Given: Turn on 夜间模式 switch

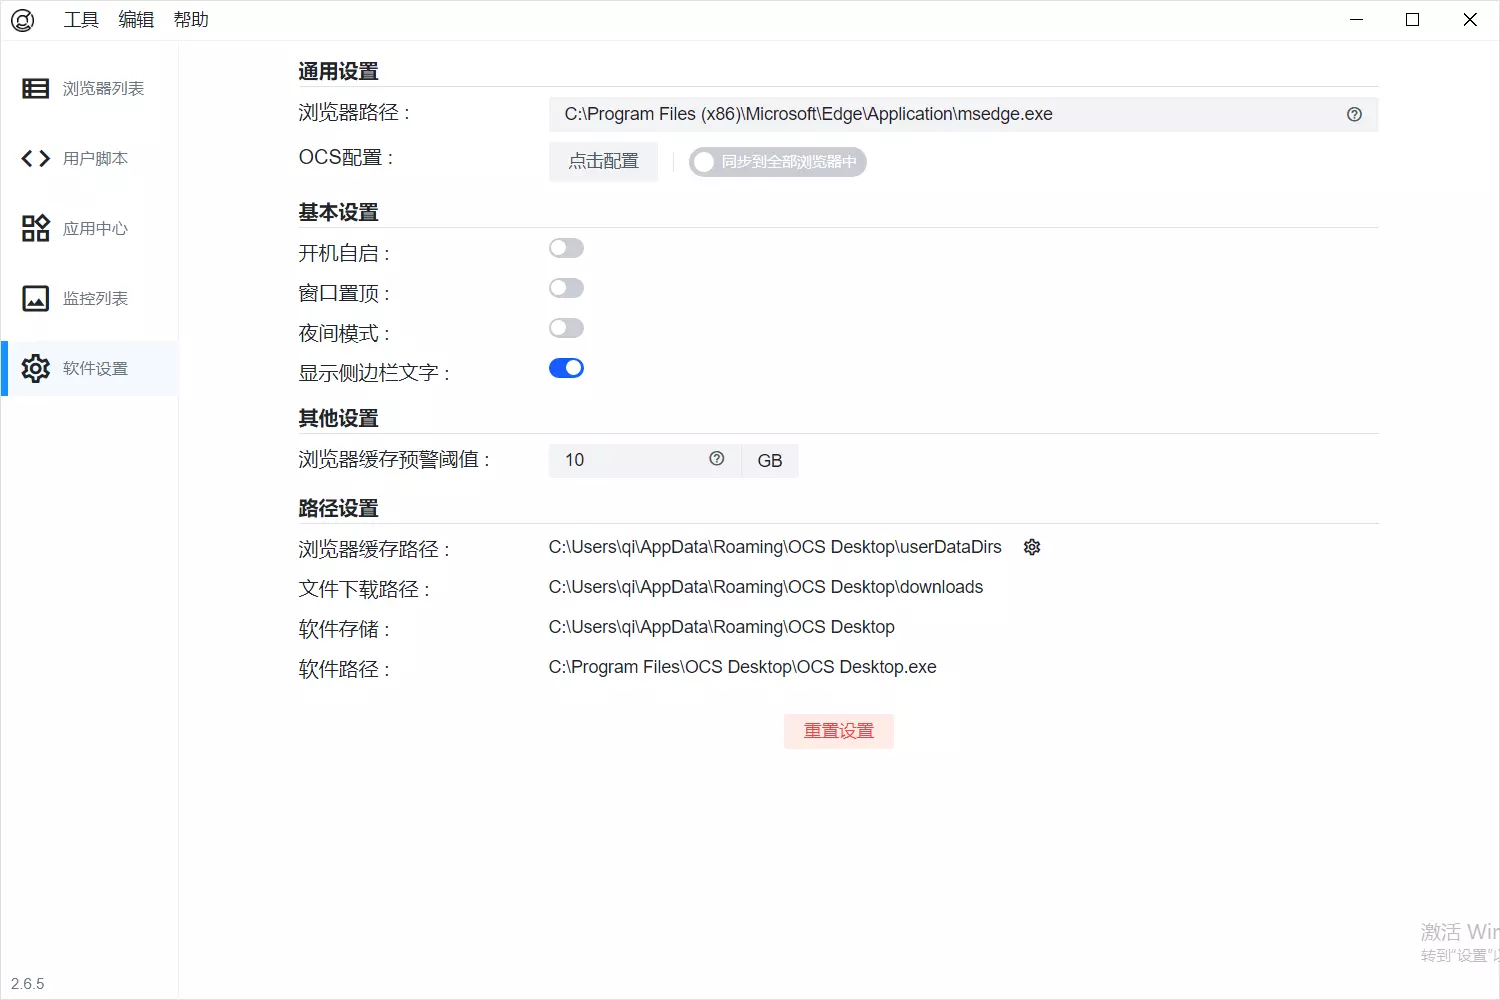Looking at the screenshot, I should click(566, 328).
